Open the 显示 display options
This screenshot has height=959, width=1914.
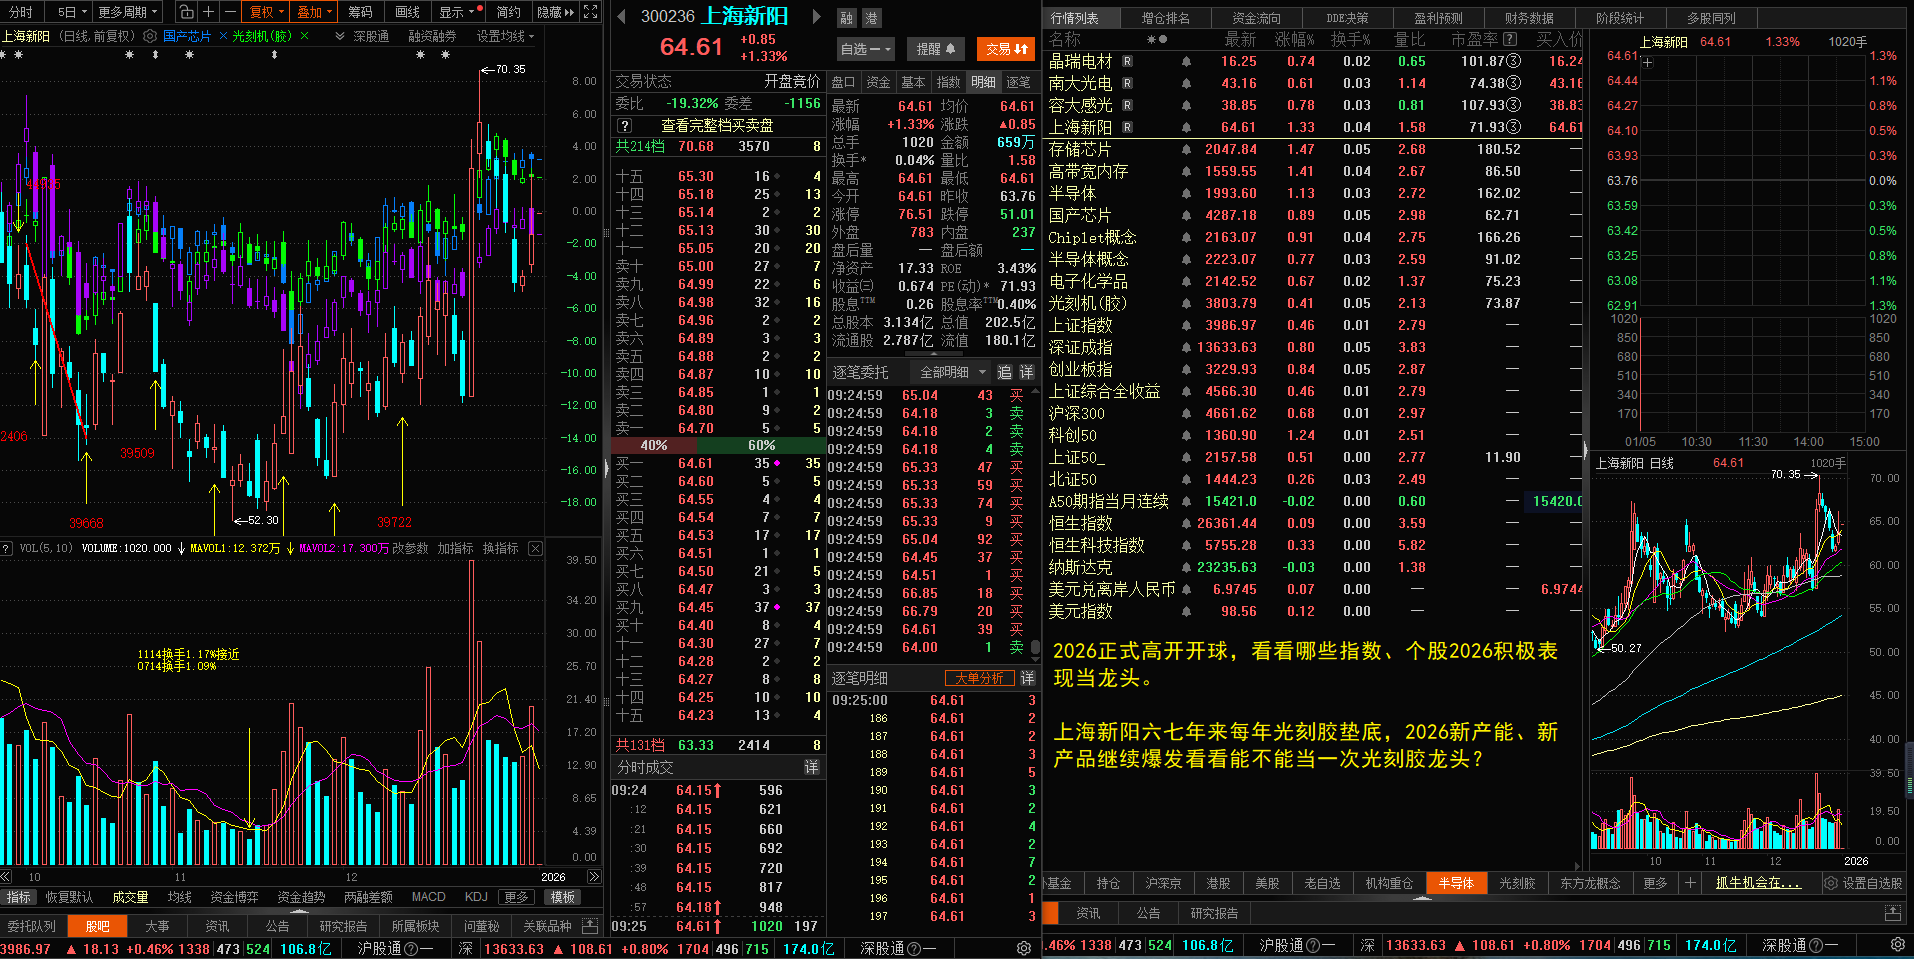point(461,12)
